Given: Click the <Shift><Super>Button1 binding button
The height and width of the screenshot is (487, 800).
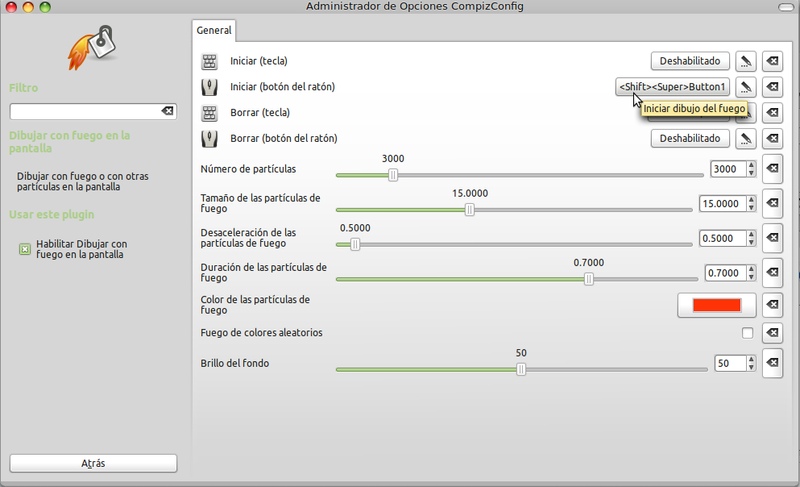Looking at the screenshot, I should pos(673,87).
